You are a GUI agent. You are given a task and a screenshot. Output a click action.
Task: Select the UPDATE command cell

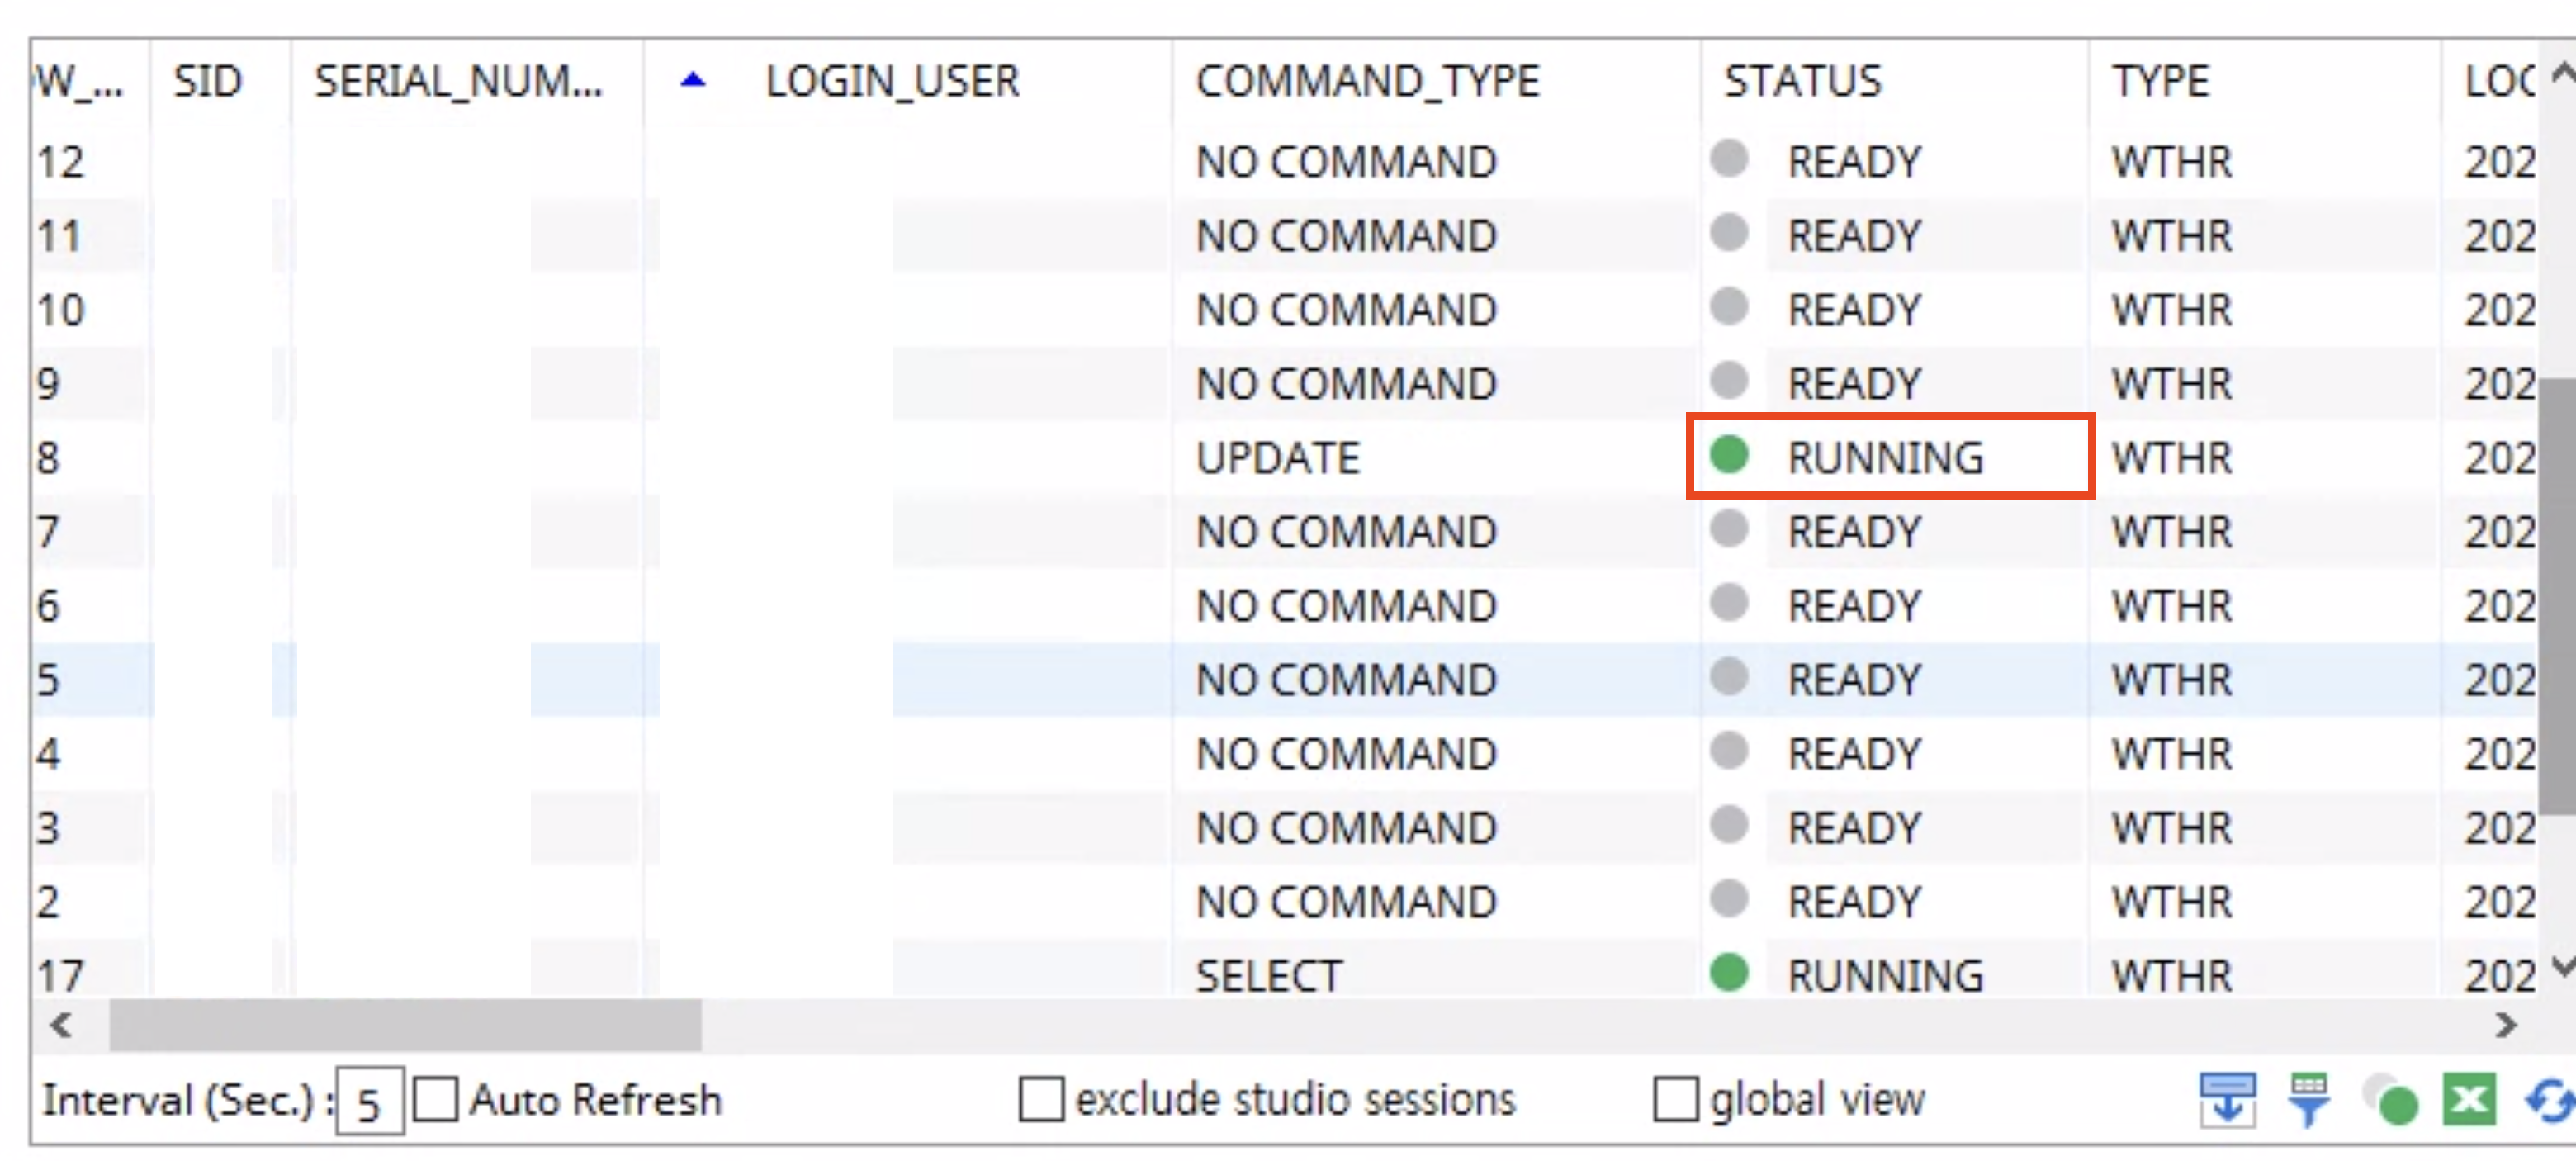[x=1277, y=458]
